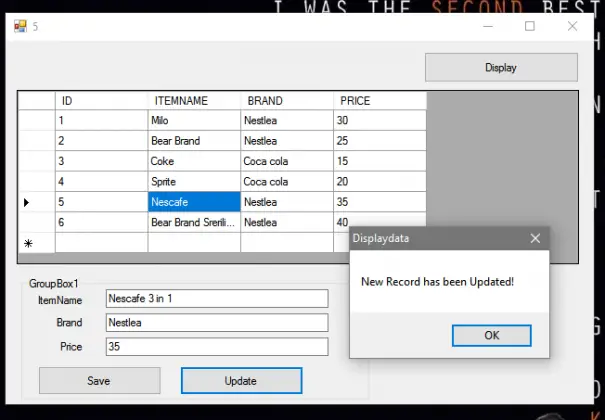Click the Update button
Image resolution: width=605 pixels, height=420 pixels.
click(242, 381)
